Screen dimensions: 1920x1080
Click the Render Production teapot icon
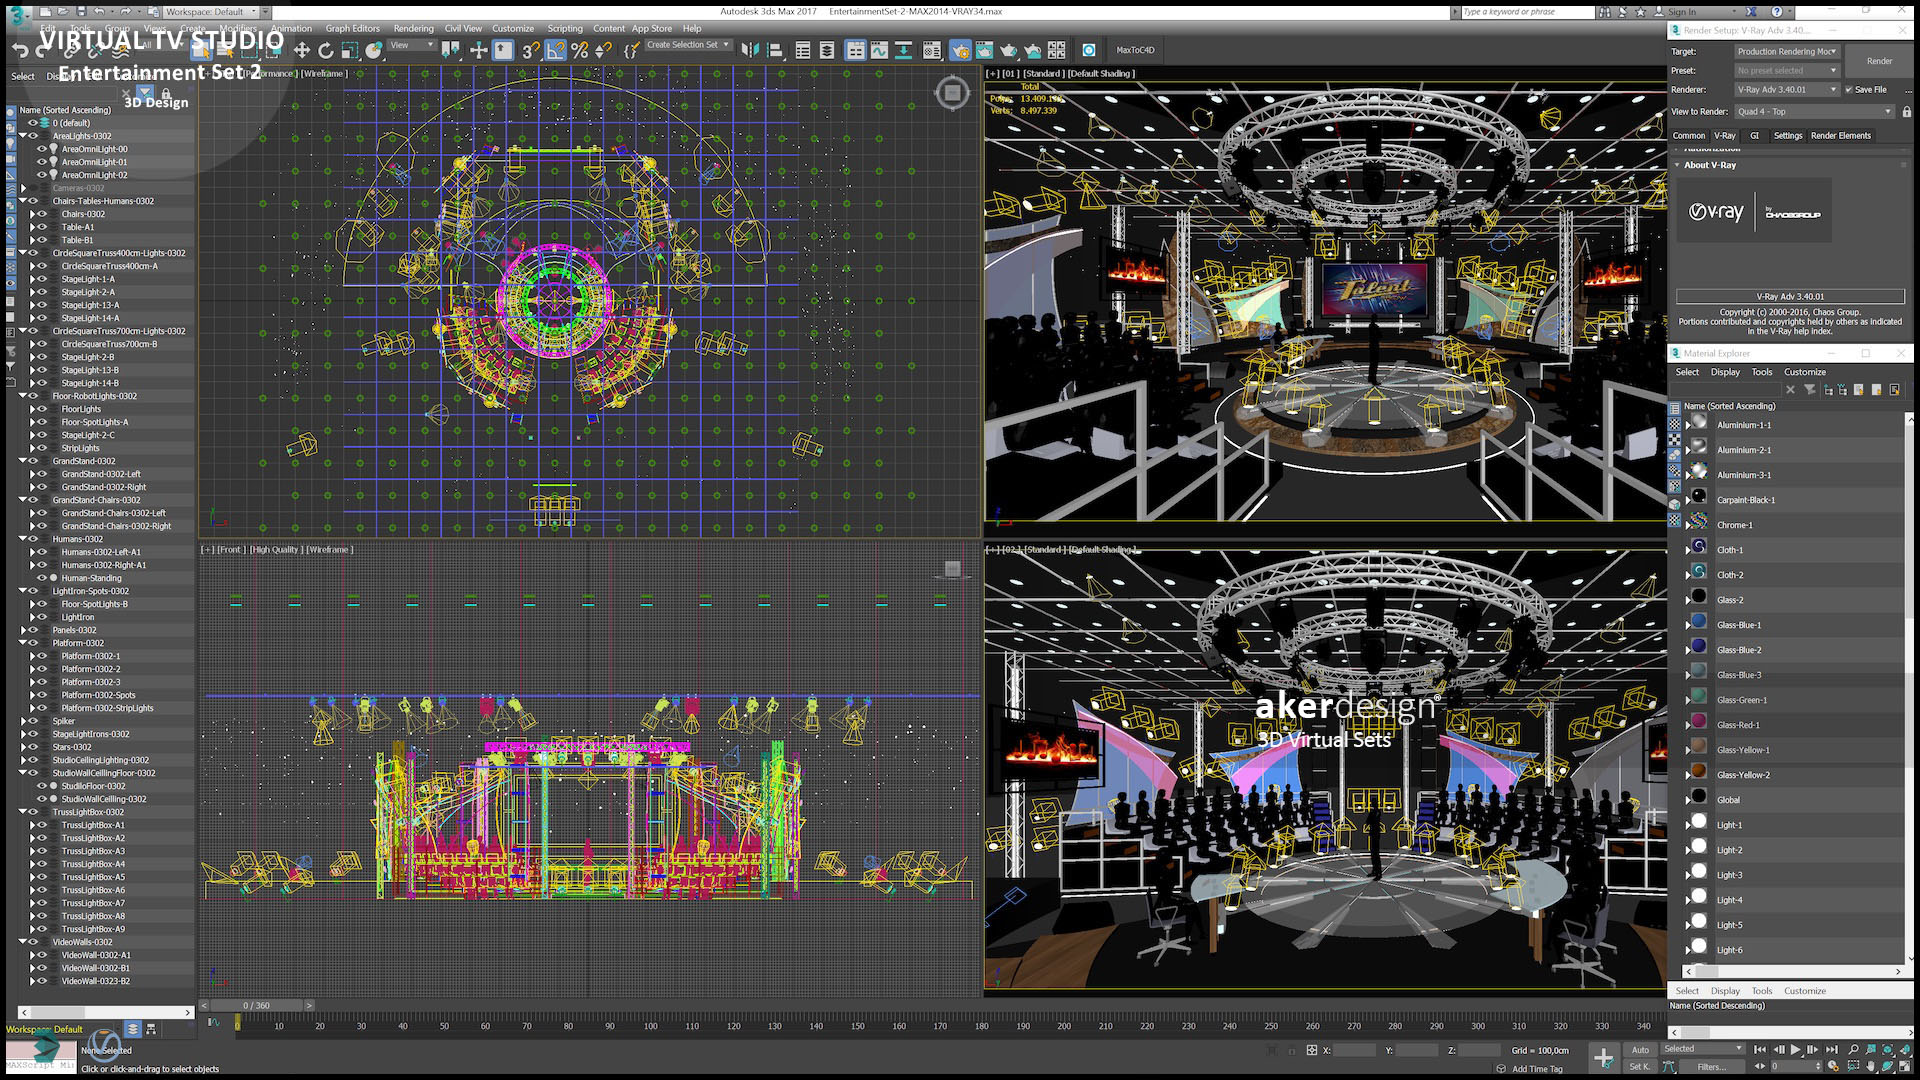point(1008,48)
